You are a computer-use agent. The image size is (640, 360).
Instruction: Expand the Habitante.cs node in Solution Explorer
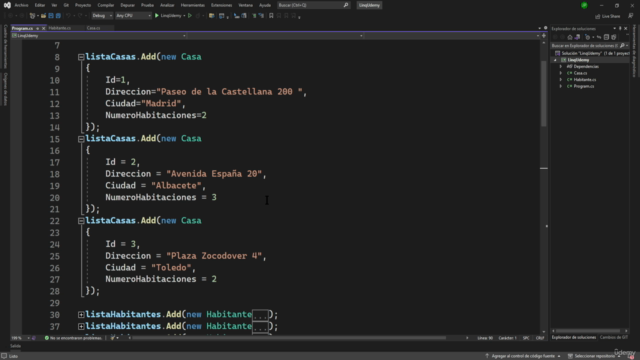[561, 80]
